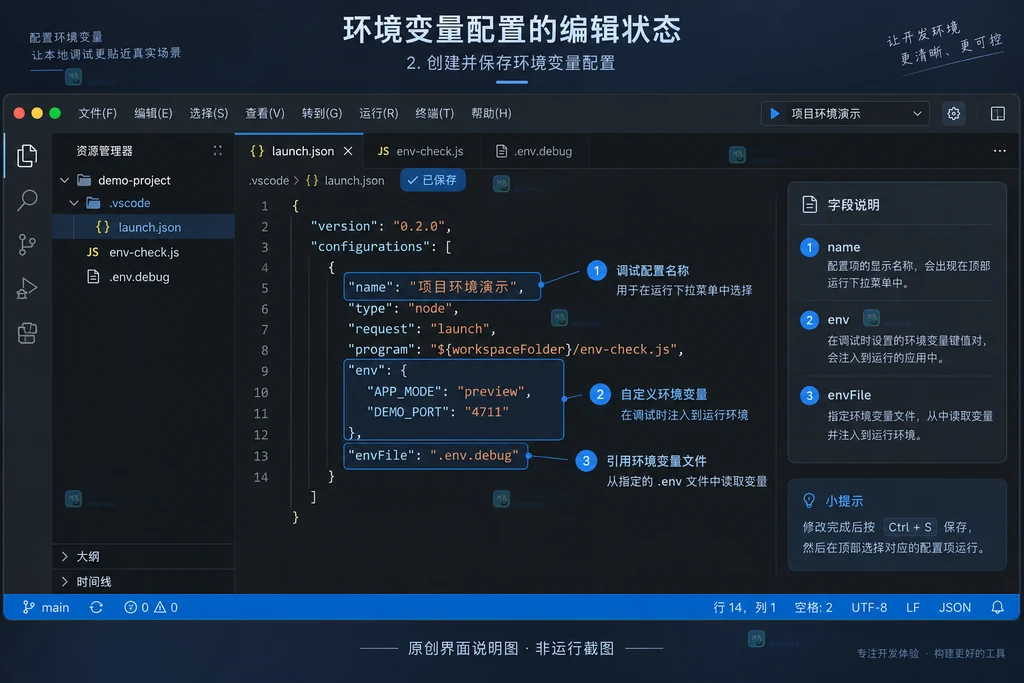Select launch.json in the file tree
This screenshot has width=1024, height=683.
tap(143, 227)
